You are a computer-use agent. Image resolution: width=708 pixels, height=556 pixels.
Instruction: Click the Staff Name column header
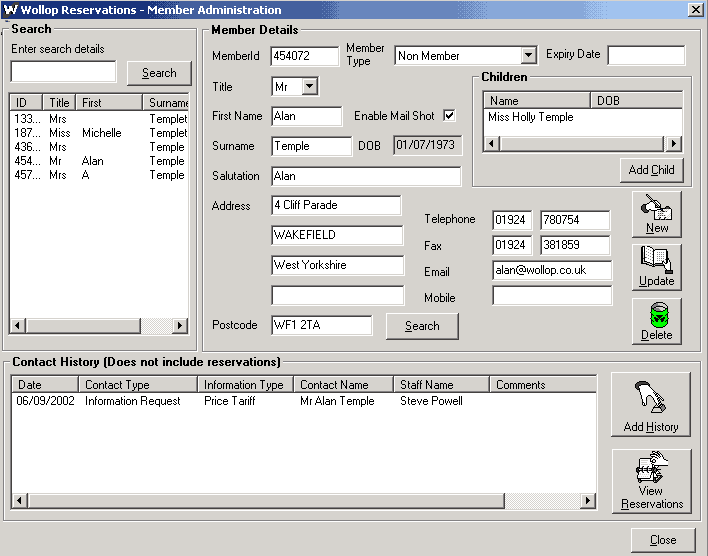coord(442,384)
